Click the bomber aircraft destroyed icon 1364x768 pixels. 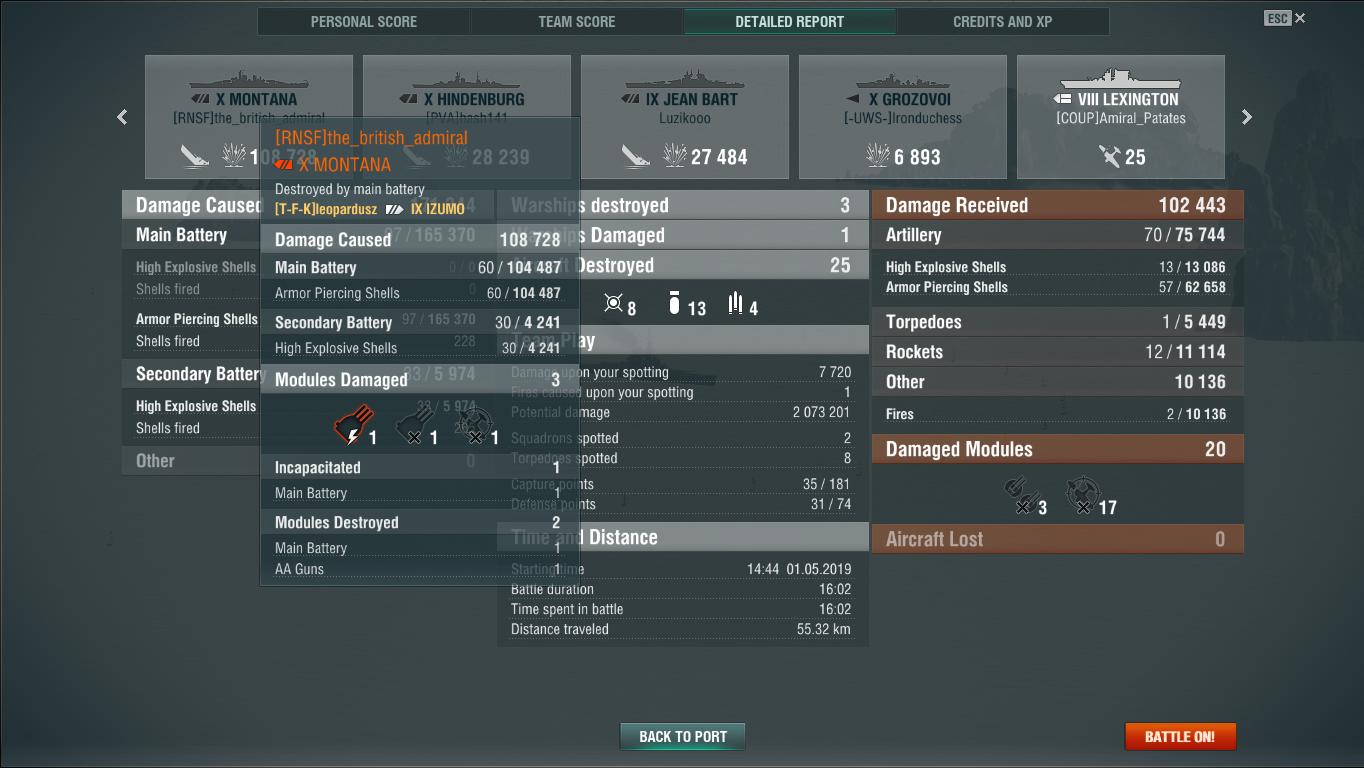[675, 303]
